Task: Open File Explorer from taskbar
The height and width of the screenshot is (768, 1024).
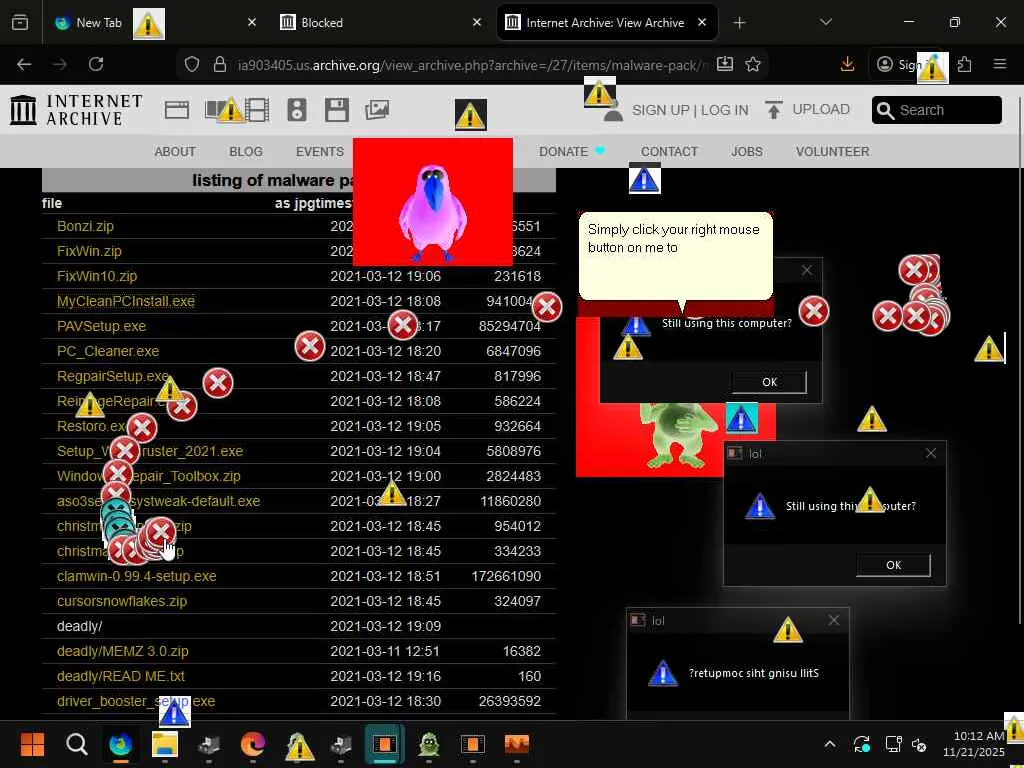Action: tap(165, 744)
